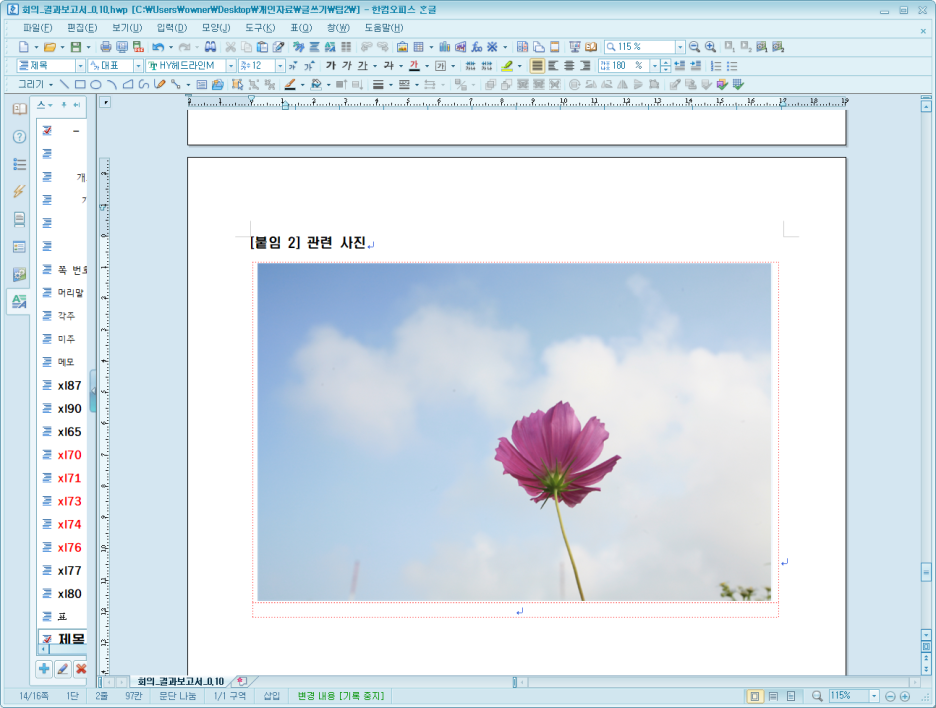Choose the line color pencil icon

pyautogui.click(x=290, y=85)
